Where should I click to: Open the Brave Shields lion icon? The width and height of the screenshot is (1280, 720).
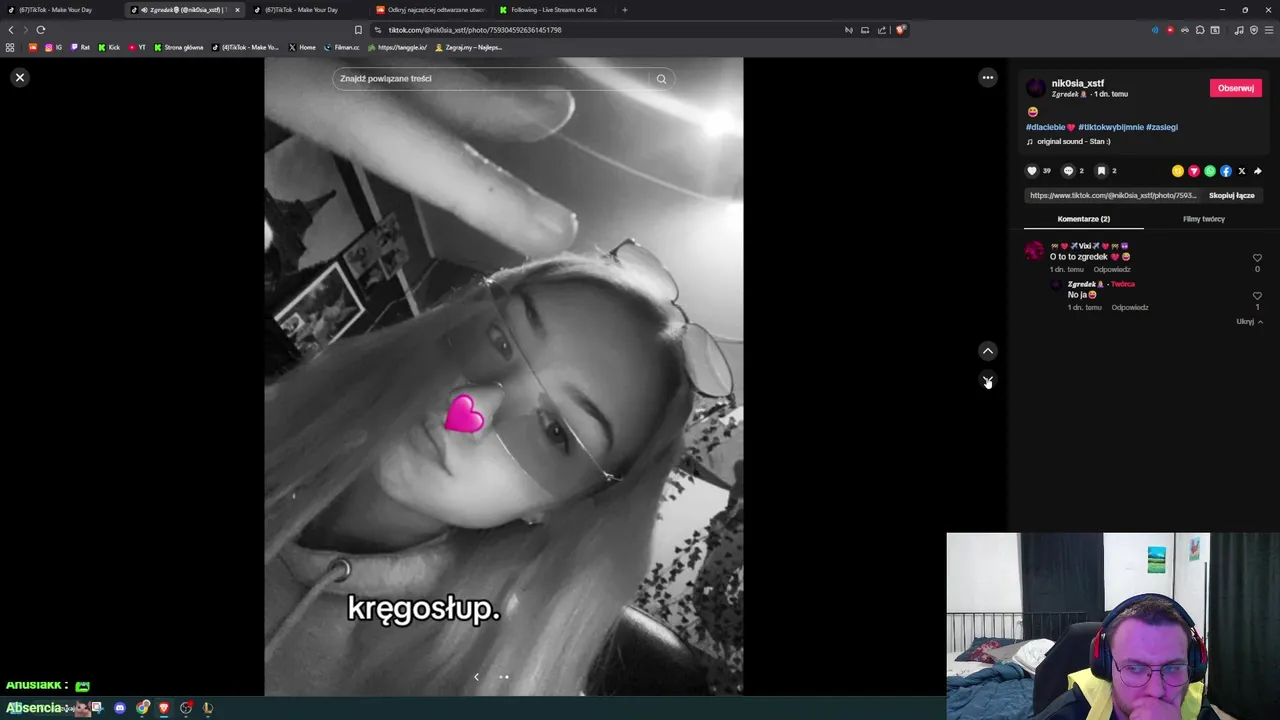point(900,30)
